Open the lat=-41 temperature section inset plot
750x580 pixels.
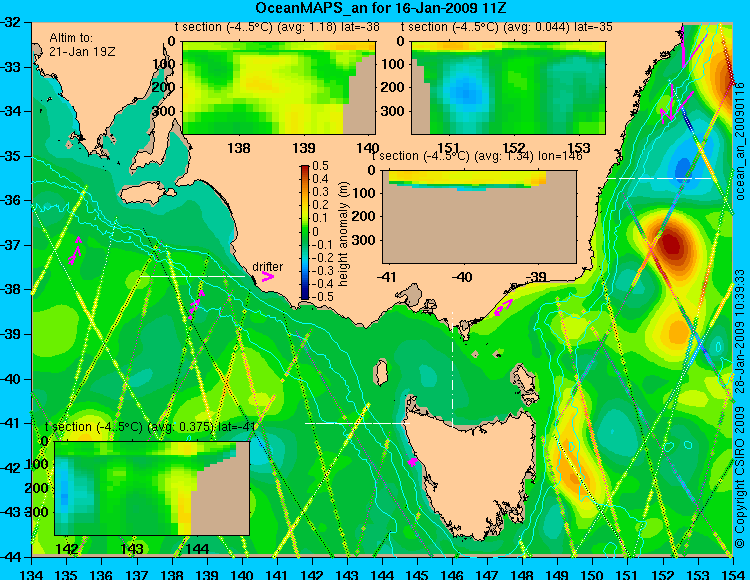click(x=152, y=488)
